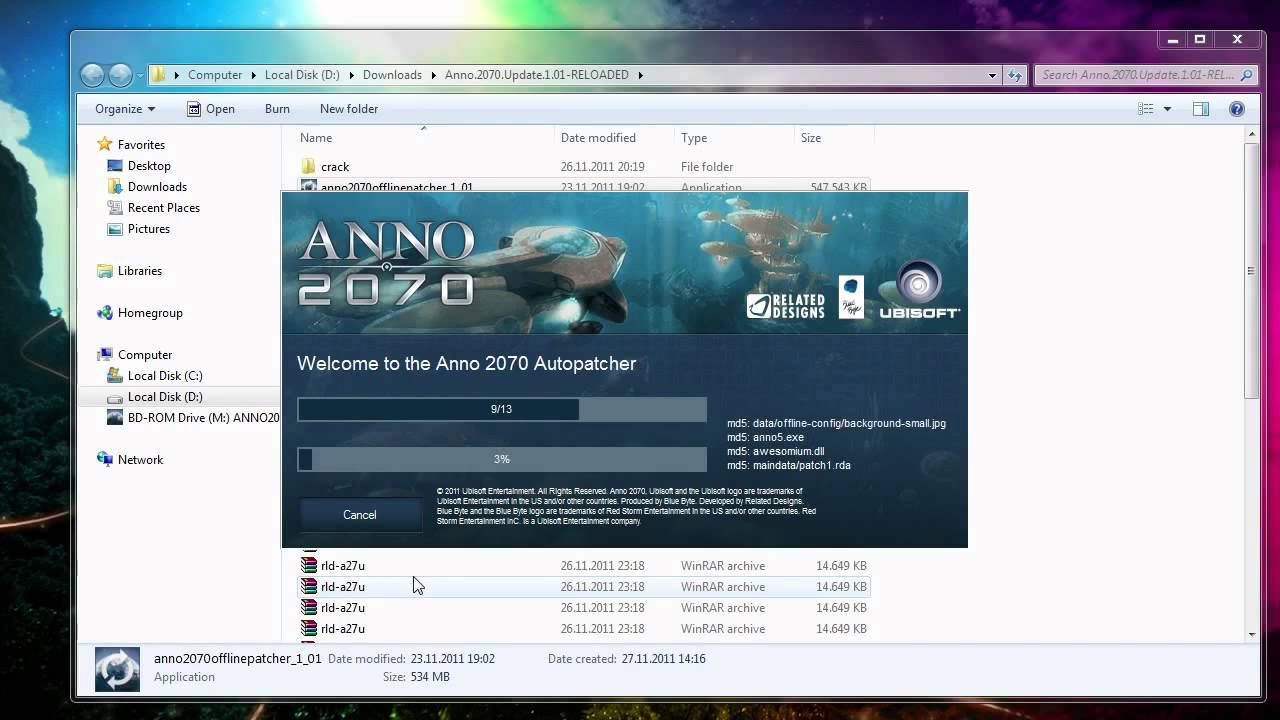Select Local Disk (D:)
The height and width of the screenshot is (720, 1280).
coord(165,397)
